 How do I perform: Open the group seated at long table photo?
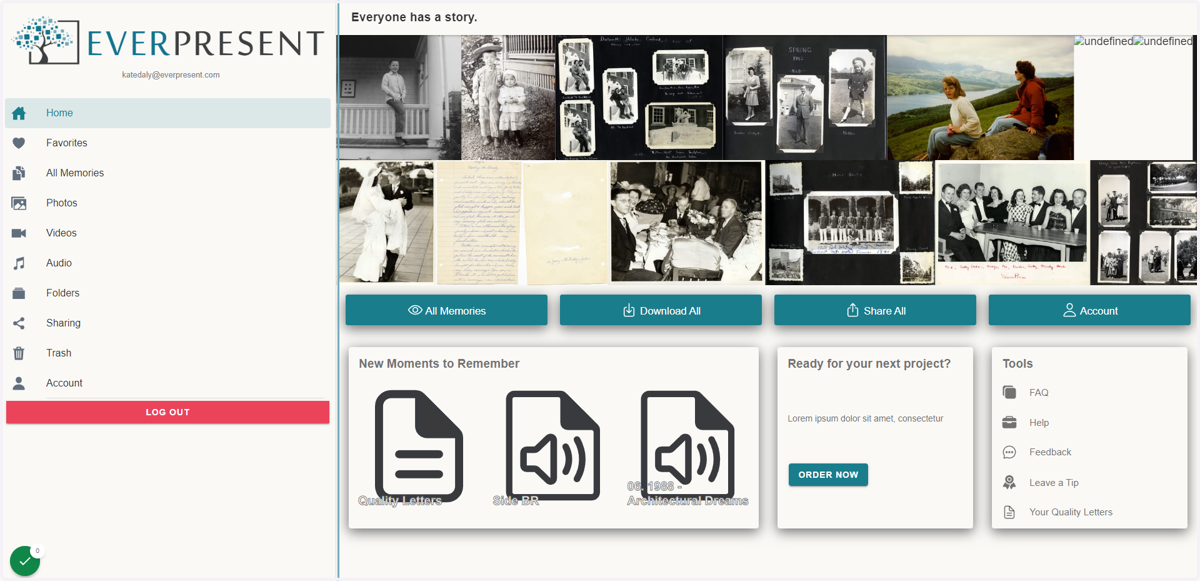(x=1012, y=223)
